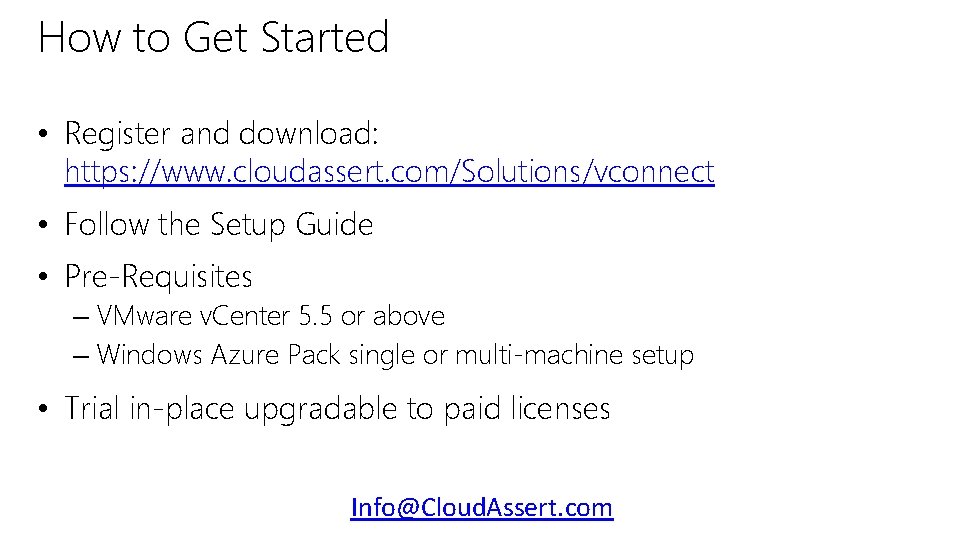Viewport: 960px width, 540px height.
Task: Click the "How to Get Started" slide title
Action: click(213, 38)
